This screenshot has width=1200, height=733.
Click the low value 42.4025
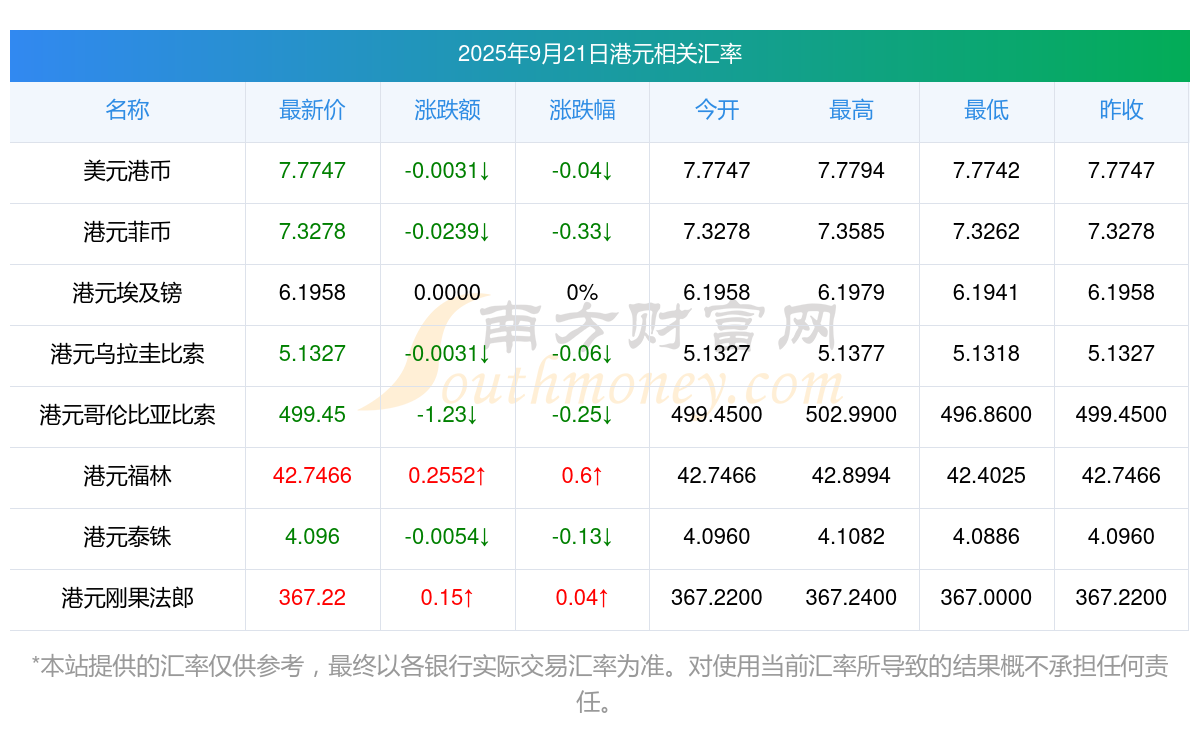click(x=986, y=476)
